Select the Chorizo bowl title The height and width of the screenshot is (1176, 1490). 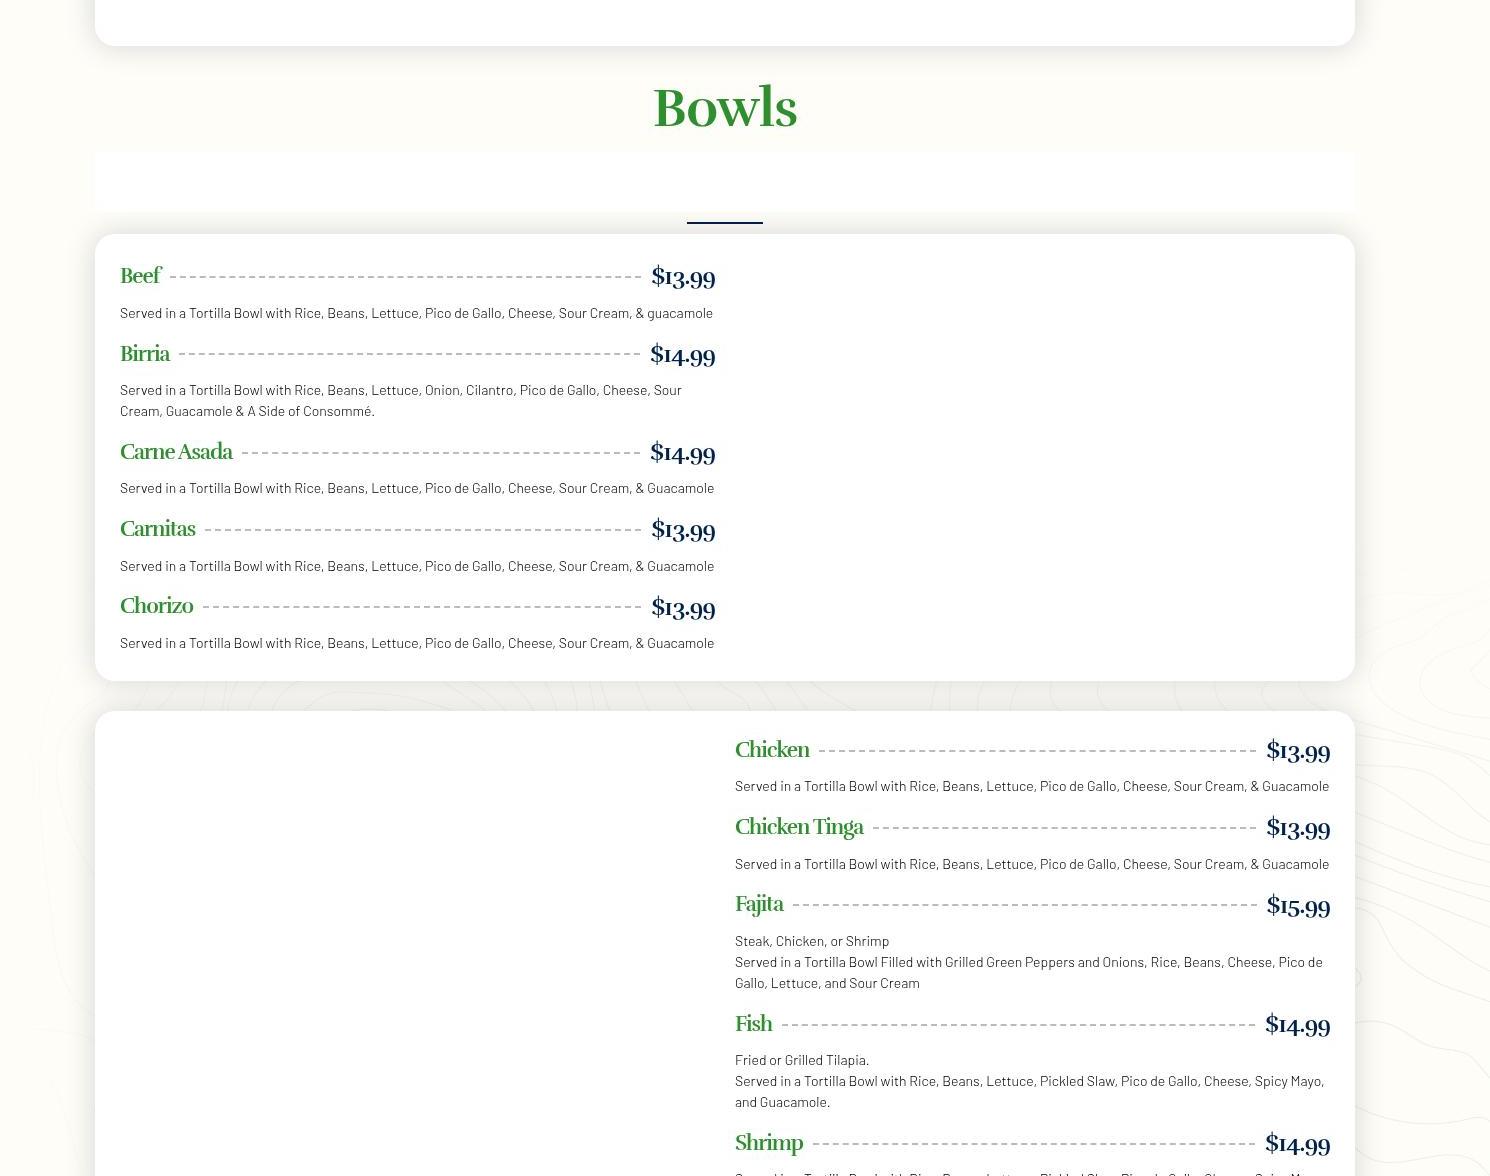coord(156,606)
